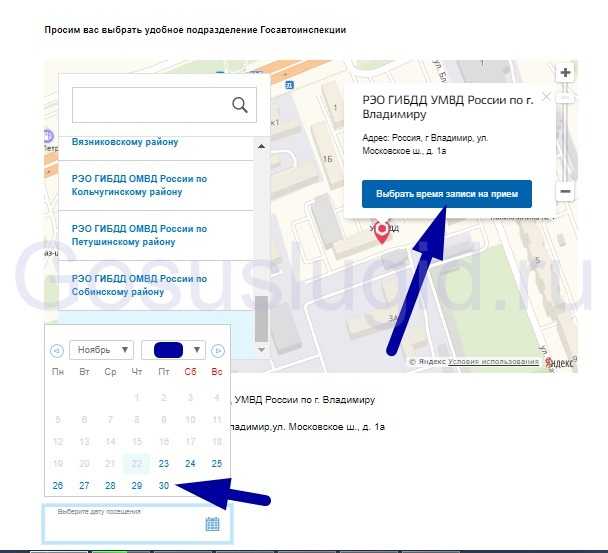Zoom out the map with the minus button

tap(565, 191)
